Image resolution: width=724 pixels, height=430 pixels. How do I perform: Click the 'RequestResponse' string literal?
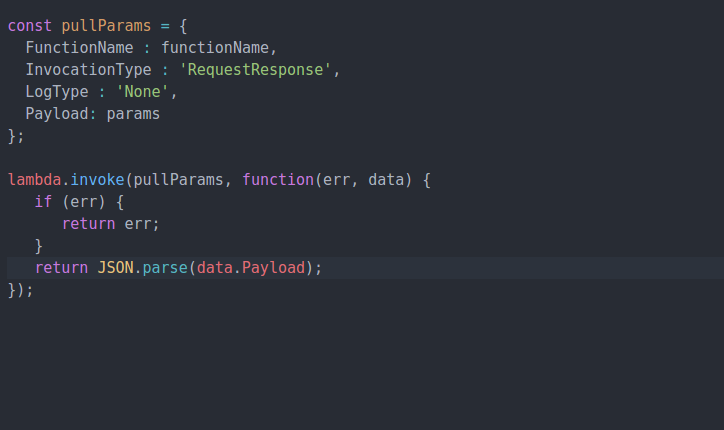(255, 70)
